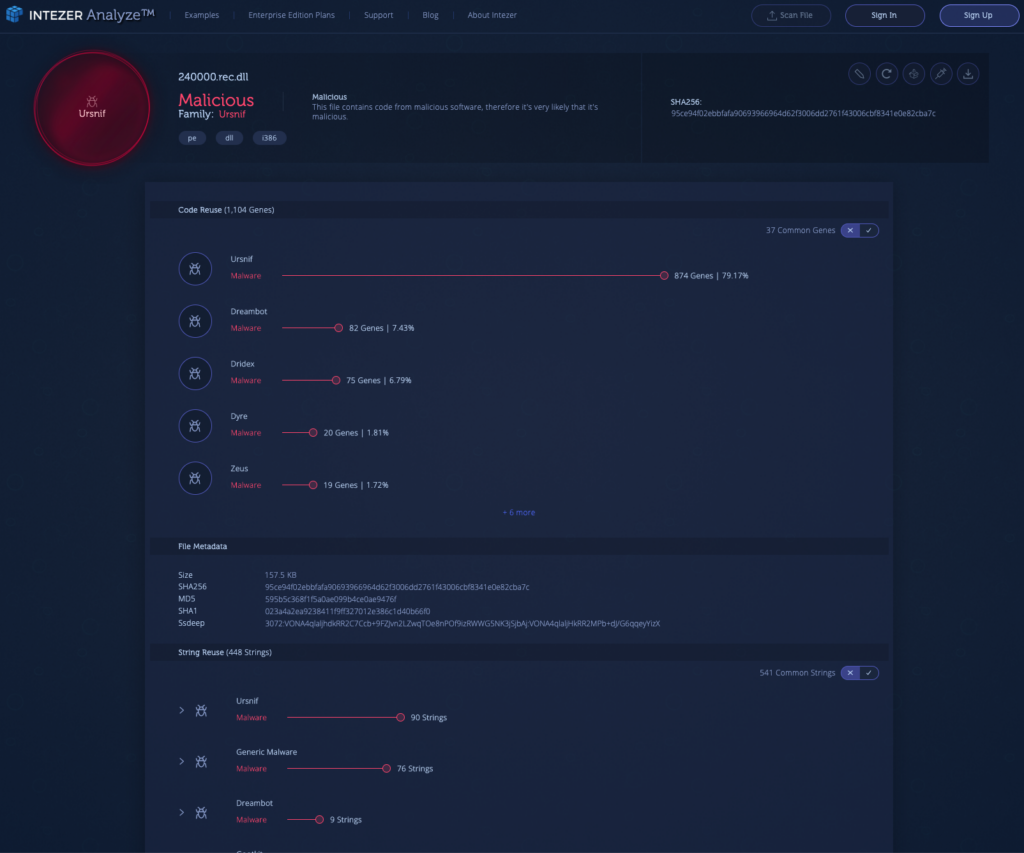Click the pencil edit icon
Image resolution: width=1024 pixels, height=853 pixels.
[859, 73]
